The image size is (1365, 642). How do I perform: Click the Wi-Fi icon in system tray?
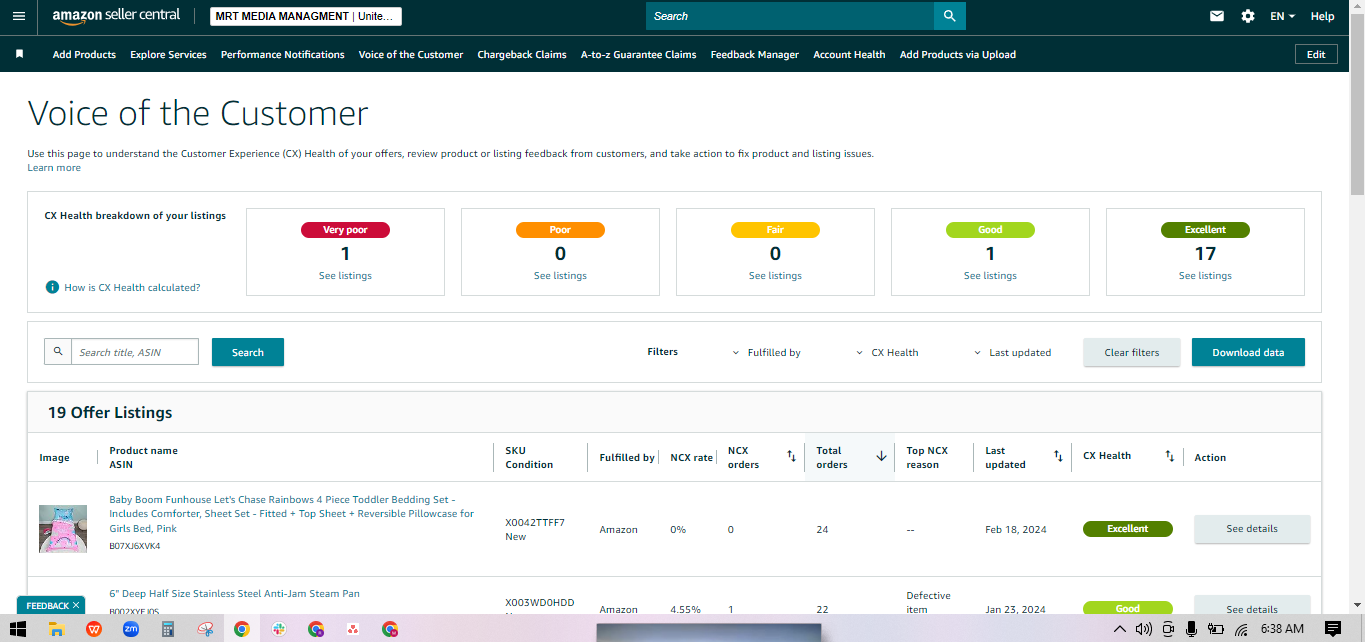1241,629
